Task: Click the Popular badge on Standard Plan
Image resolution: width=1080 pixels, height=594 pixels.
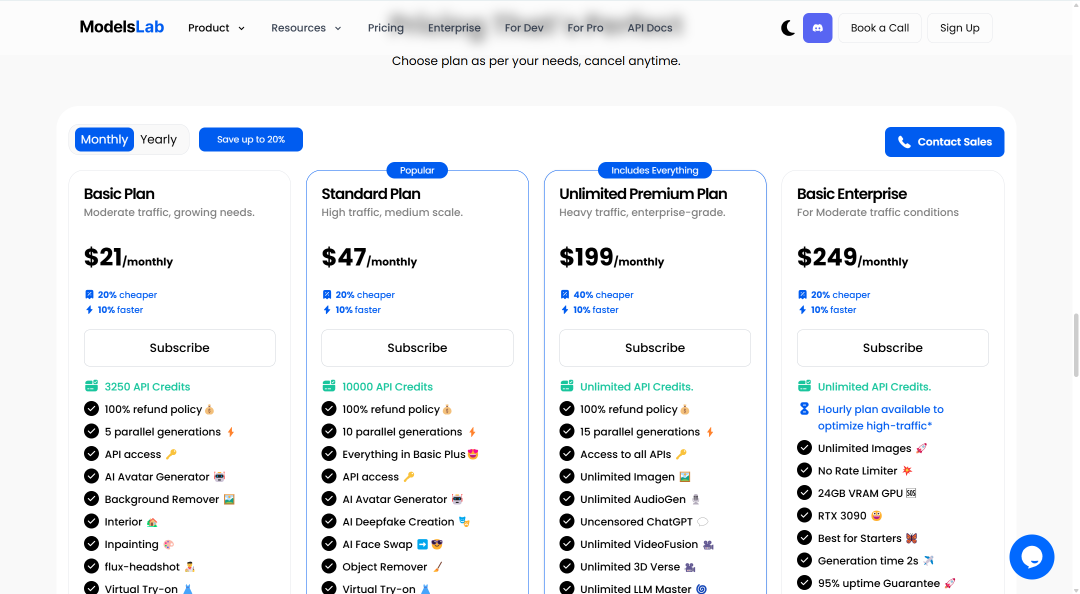Action: pyautogui.click(x=417, y=170)
